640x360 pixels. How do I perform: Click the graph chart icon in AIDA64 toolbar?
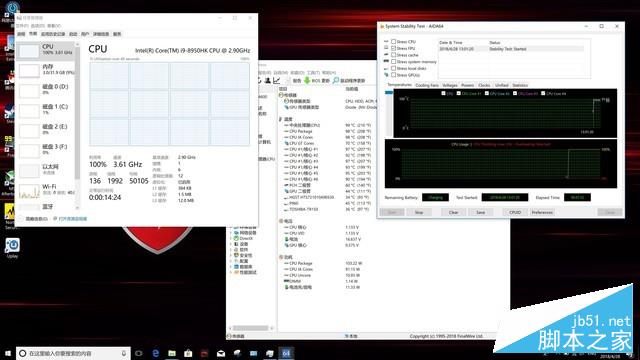tap(277, 80)
